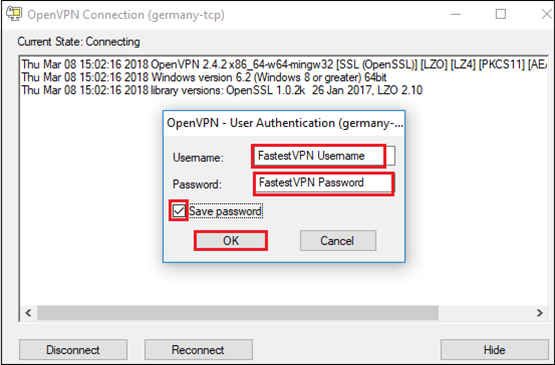This screenshot has width=555, height=365.
Task: Select the OpenVPN 2.4.2 log line
Action: click(x=284, y=64)
